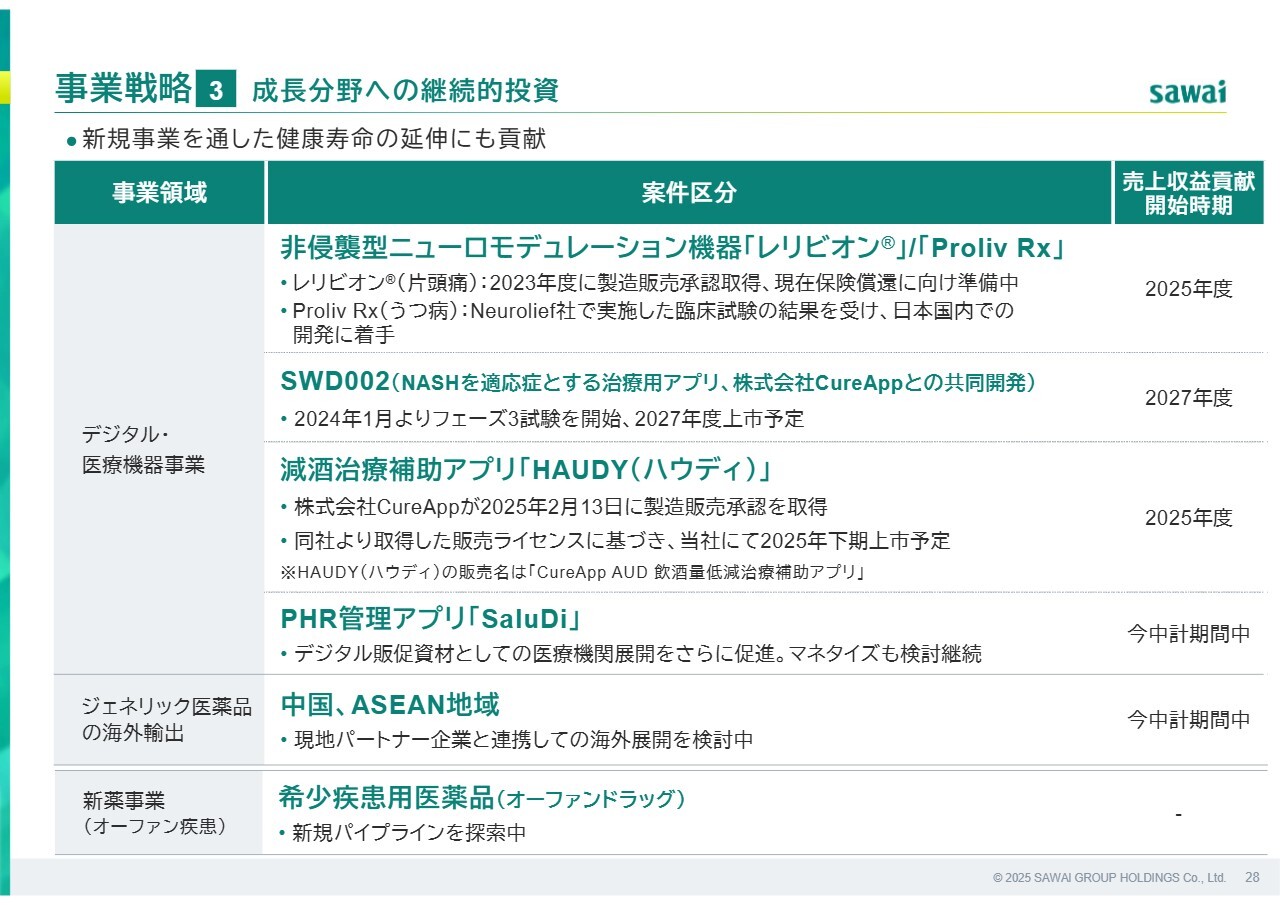This screenshot has height=905, width=1280.
Task: Click the green number 3 badge
Action: pyautogui.click(x=215, y=91)
